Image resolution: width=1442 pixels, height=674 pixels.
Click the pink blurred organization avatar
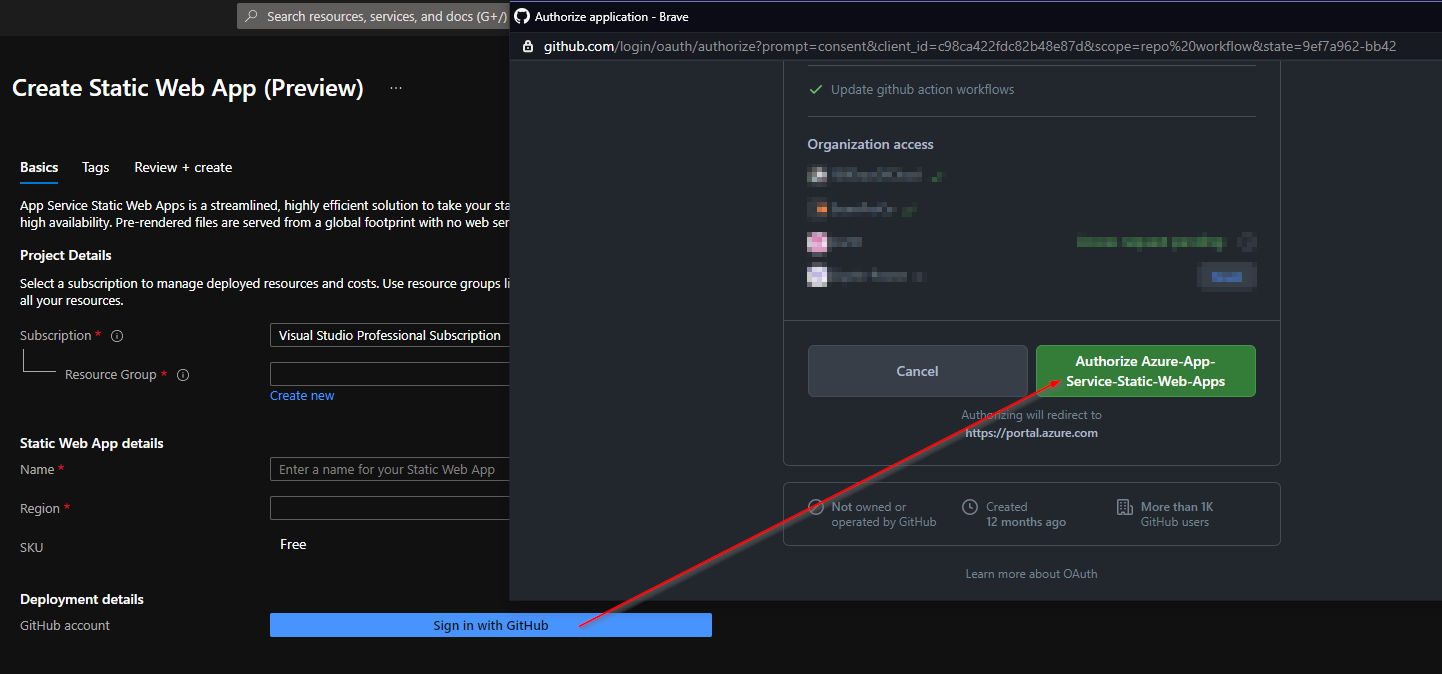pos(817,242)
